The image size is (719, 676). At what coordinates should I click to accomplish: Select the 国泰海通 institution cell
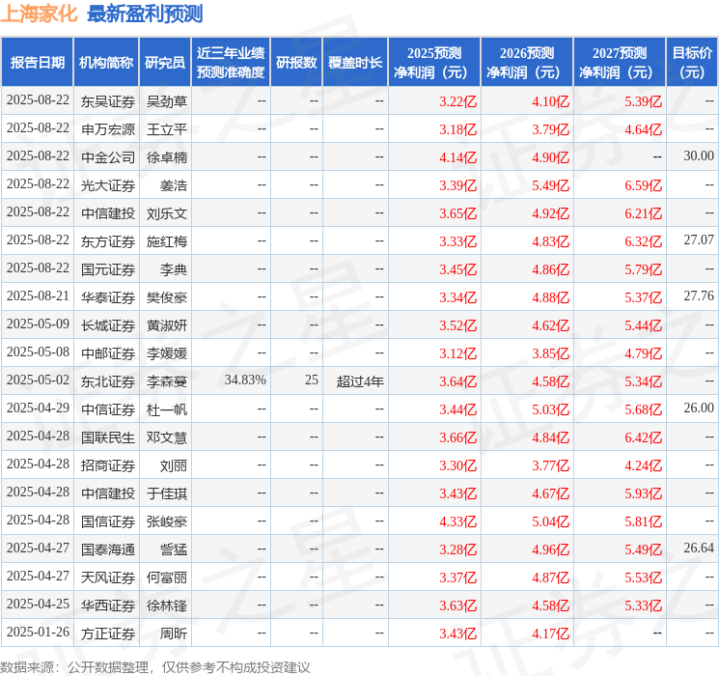coord(108,549)
